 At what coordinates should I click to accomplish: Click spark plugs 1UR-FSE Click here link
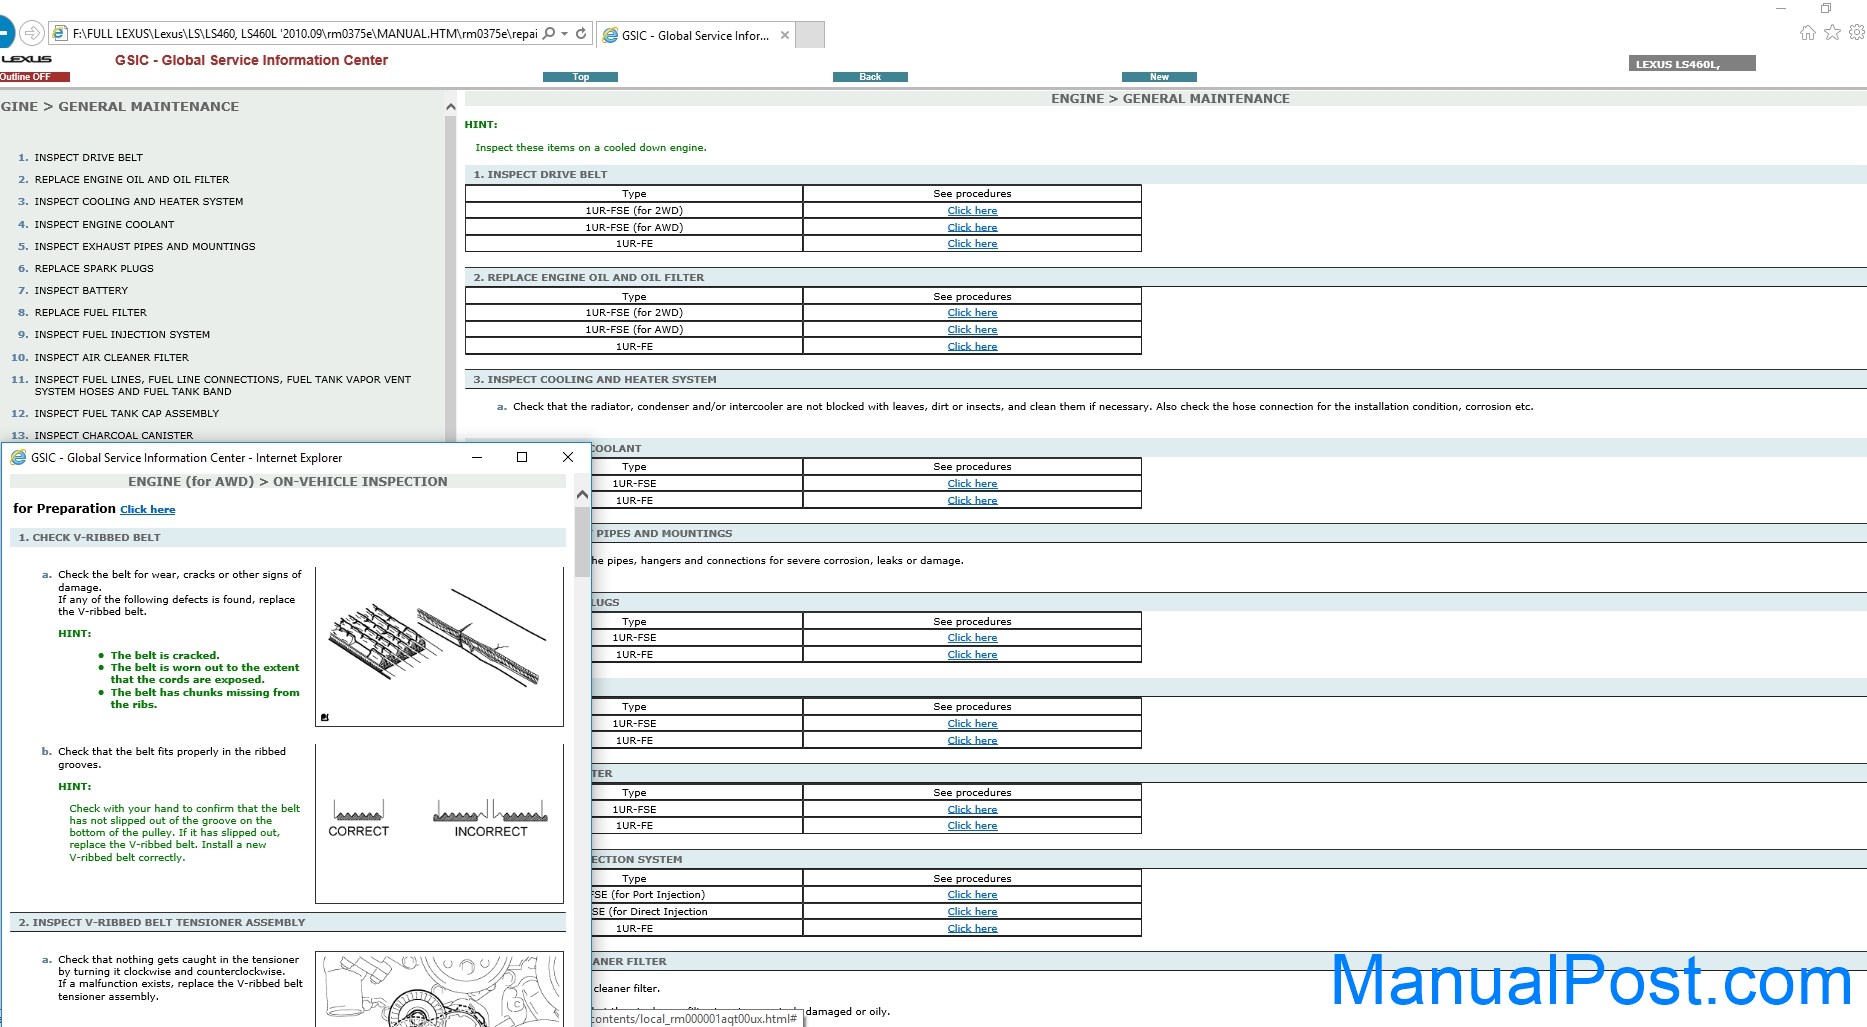[x=972, y=637]
